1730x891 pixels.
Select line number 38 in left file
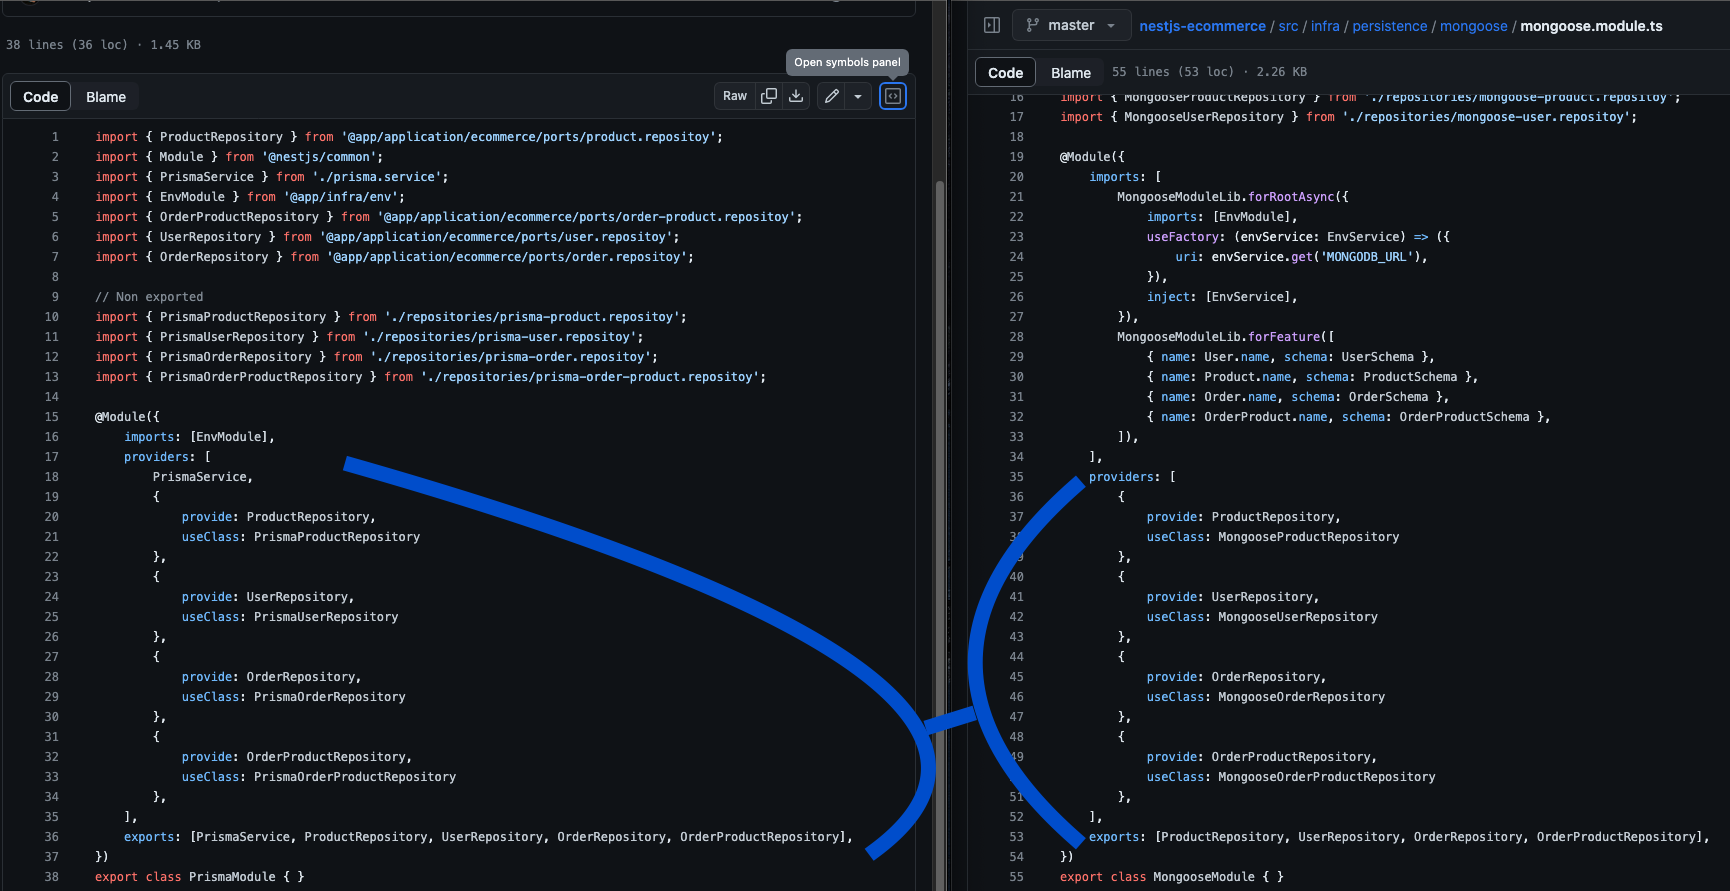coord(51,877)
